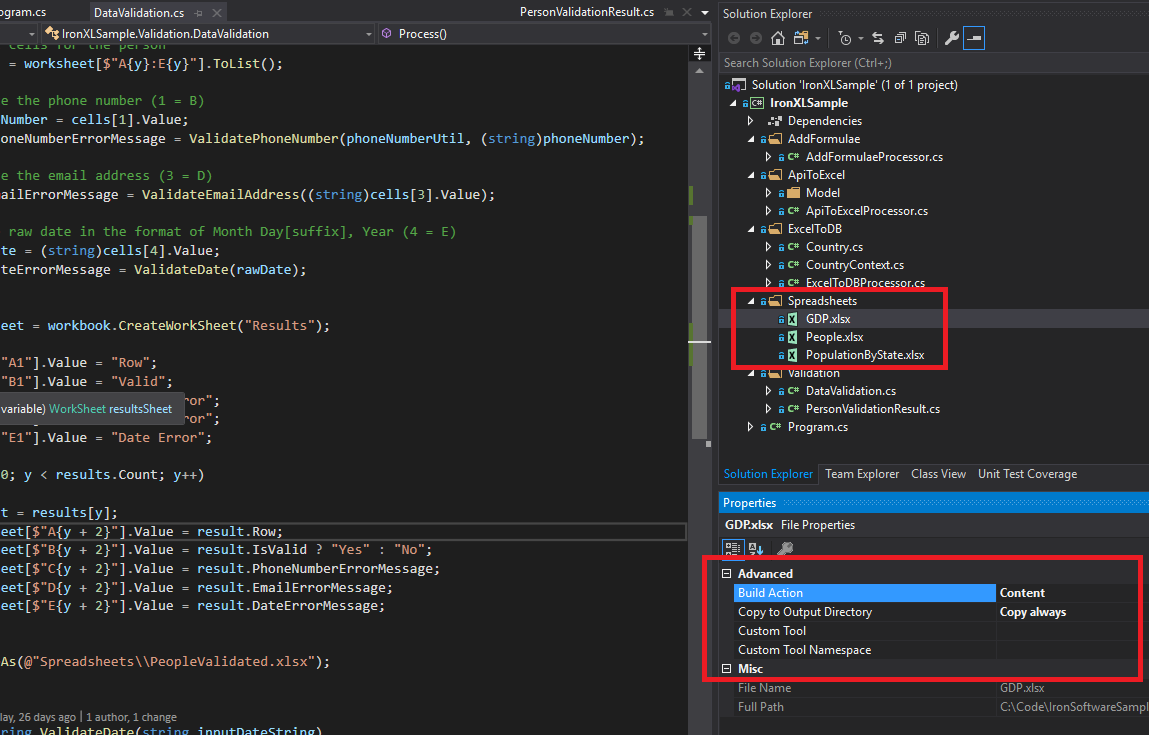Select PopulationByState.xlsx Excel file icon
This screenshot has height=735, width=1149.
click(792, 355)
